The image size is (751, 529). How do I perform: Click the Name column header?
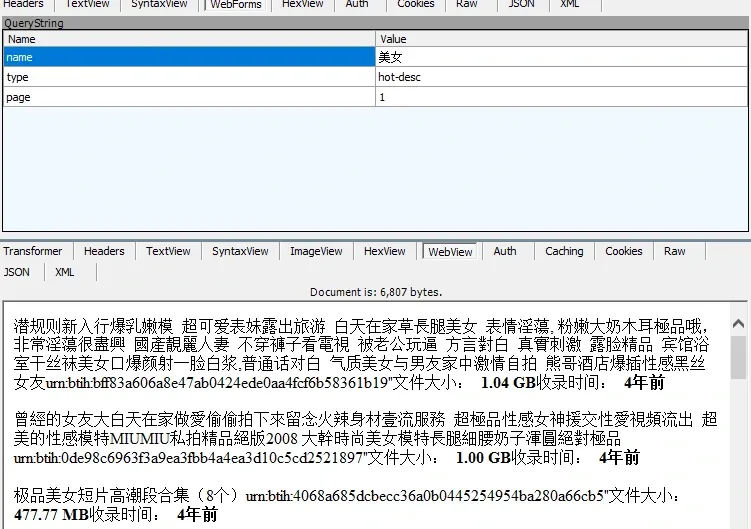190,39
